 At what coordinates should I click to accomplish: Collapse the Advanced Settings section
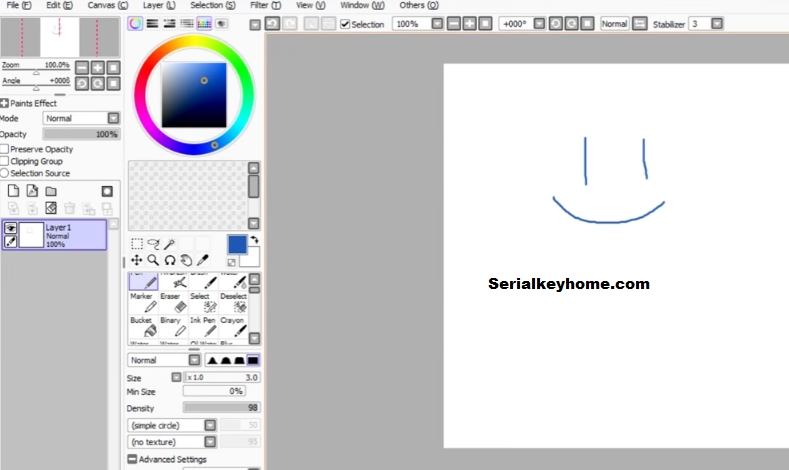click(132, 459)
